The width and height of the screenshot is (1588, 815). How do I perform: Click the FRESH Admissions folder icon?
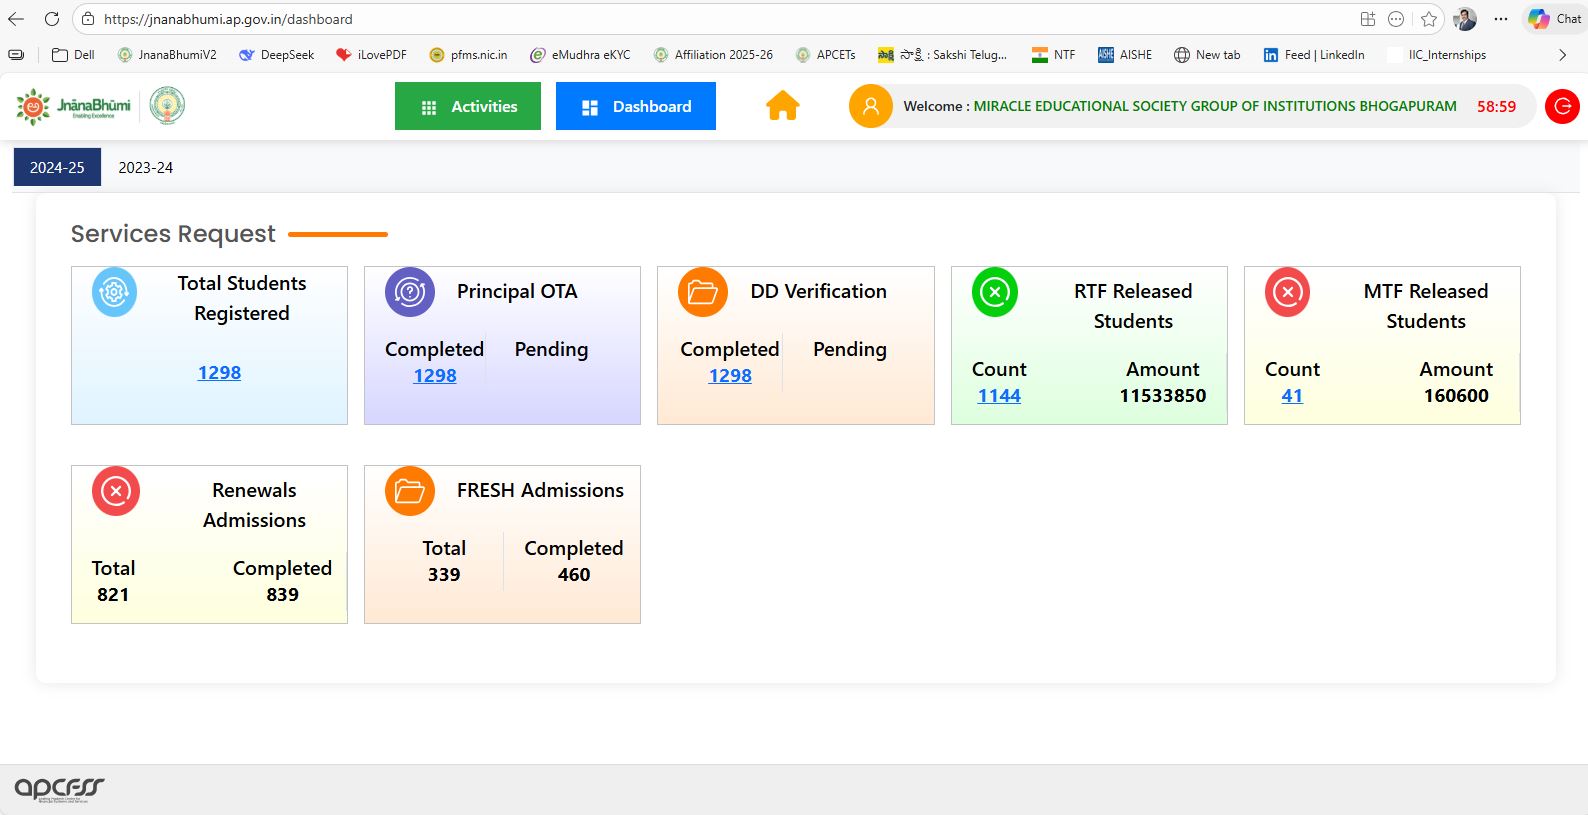[409, 491]
